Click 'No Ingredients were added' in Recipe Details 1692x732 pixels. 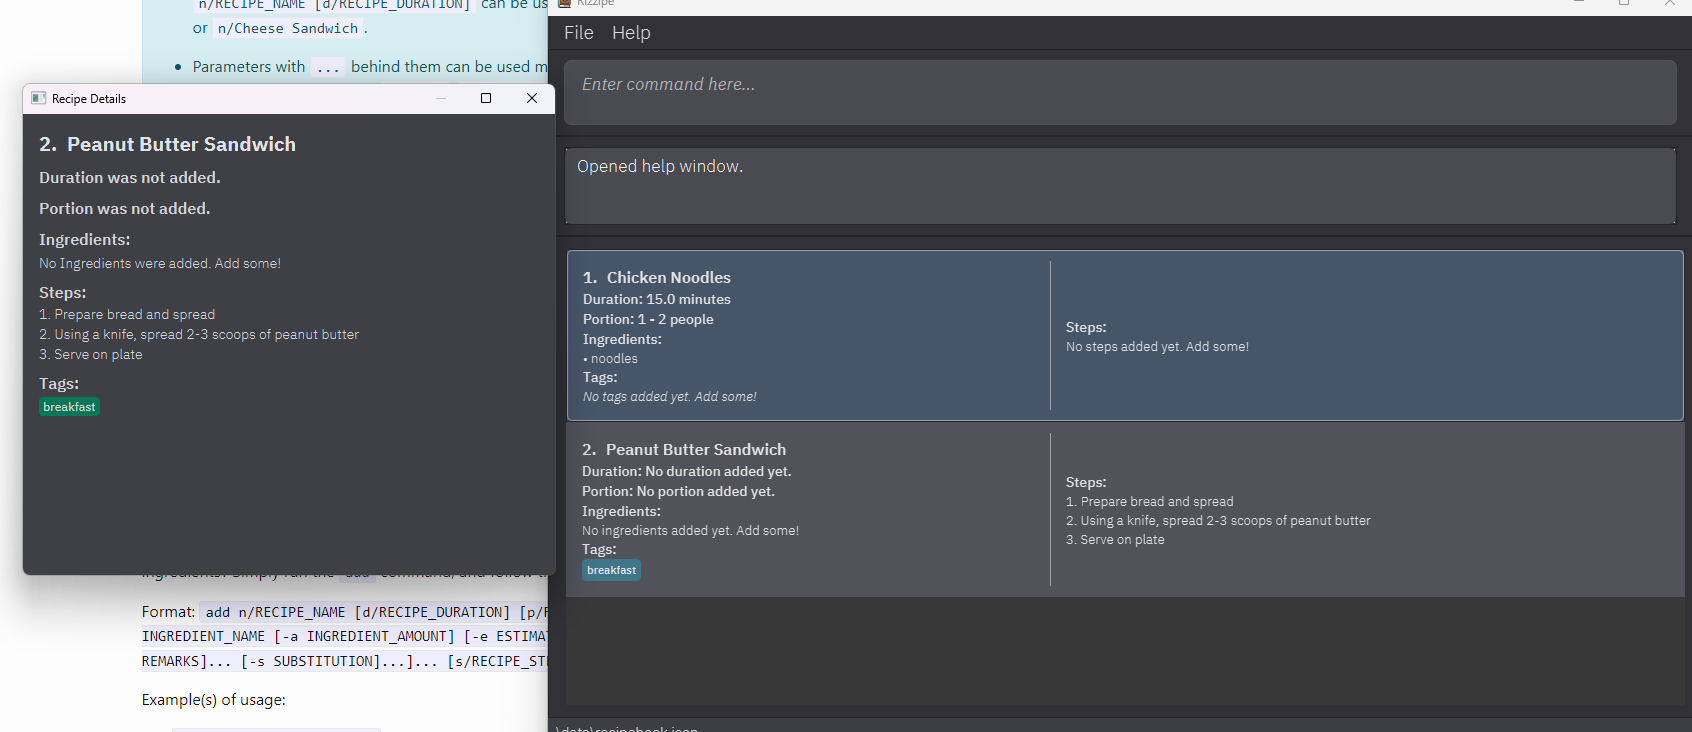point(160,264)
